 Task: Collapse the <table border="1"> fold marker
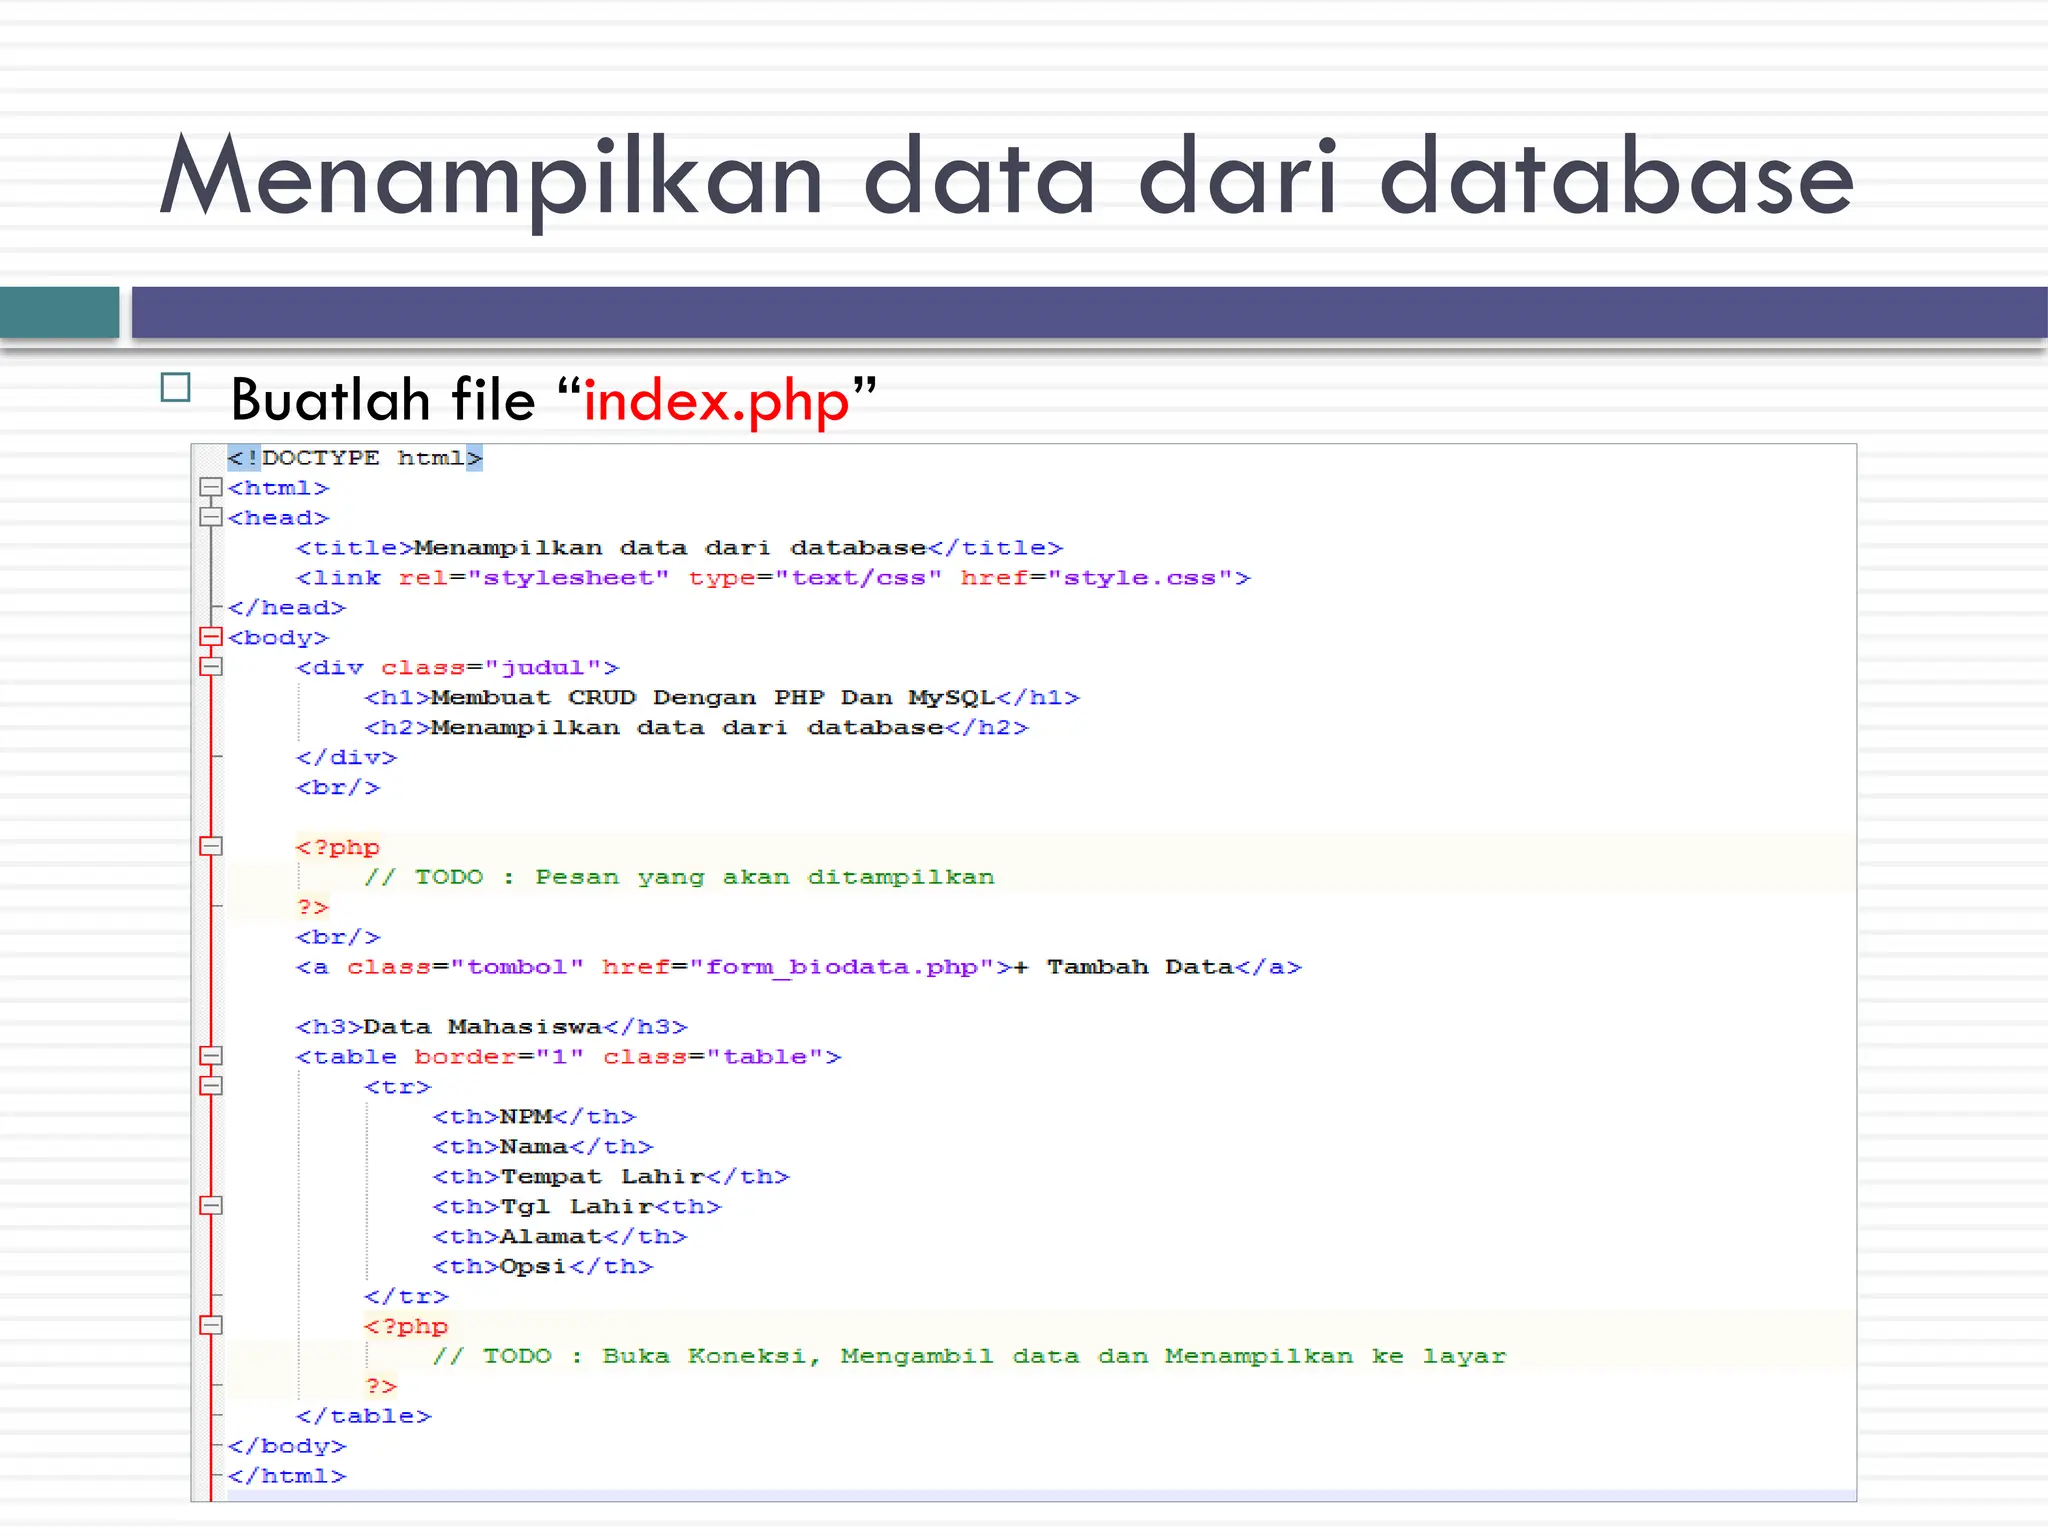210,1056
